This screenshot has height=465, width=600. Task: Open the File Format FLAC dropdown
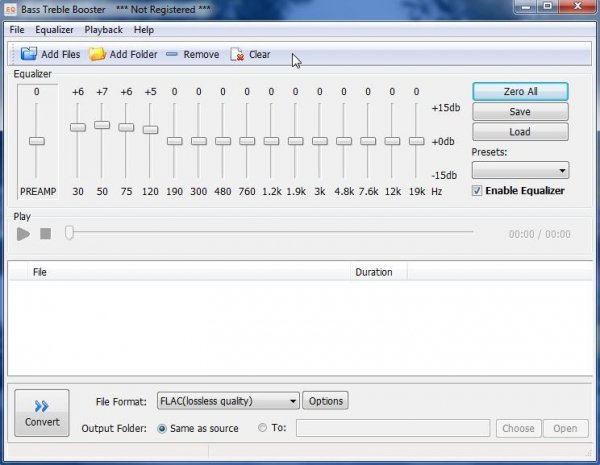(228, 401)
